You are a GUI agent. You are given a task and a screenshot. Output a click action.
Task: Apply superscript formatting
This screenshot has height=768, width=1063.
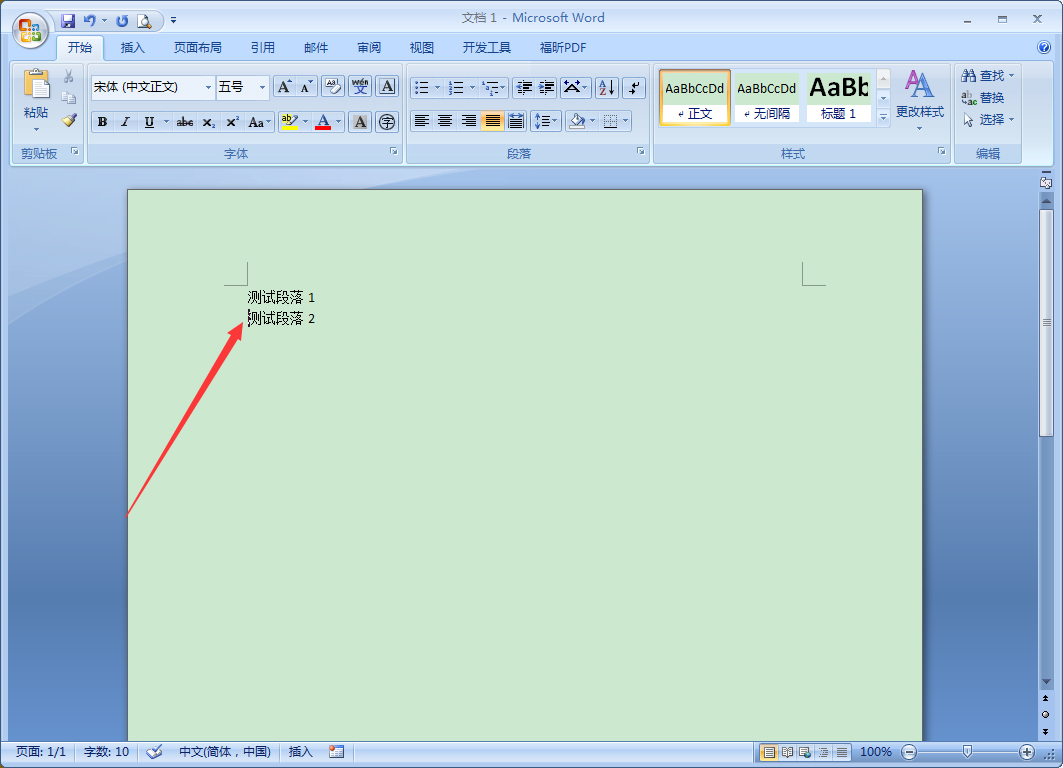click(x=230, y=121)
